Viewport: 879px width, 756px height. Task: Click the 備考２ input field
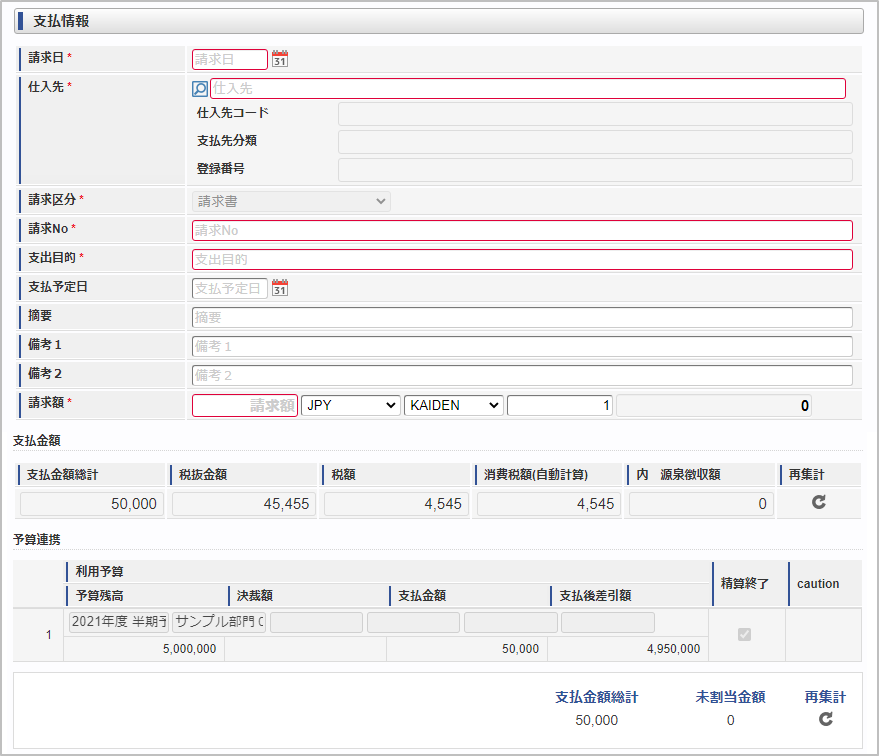tap(522, 376)
